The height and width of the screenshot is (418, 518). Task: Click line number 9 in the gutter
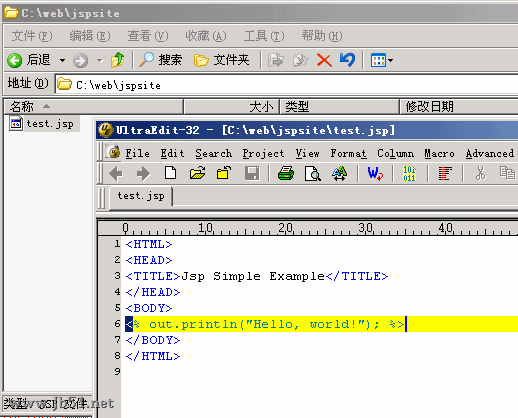coord(117,371)
